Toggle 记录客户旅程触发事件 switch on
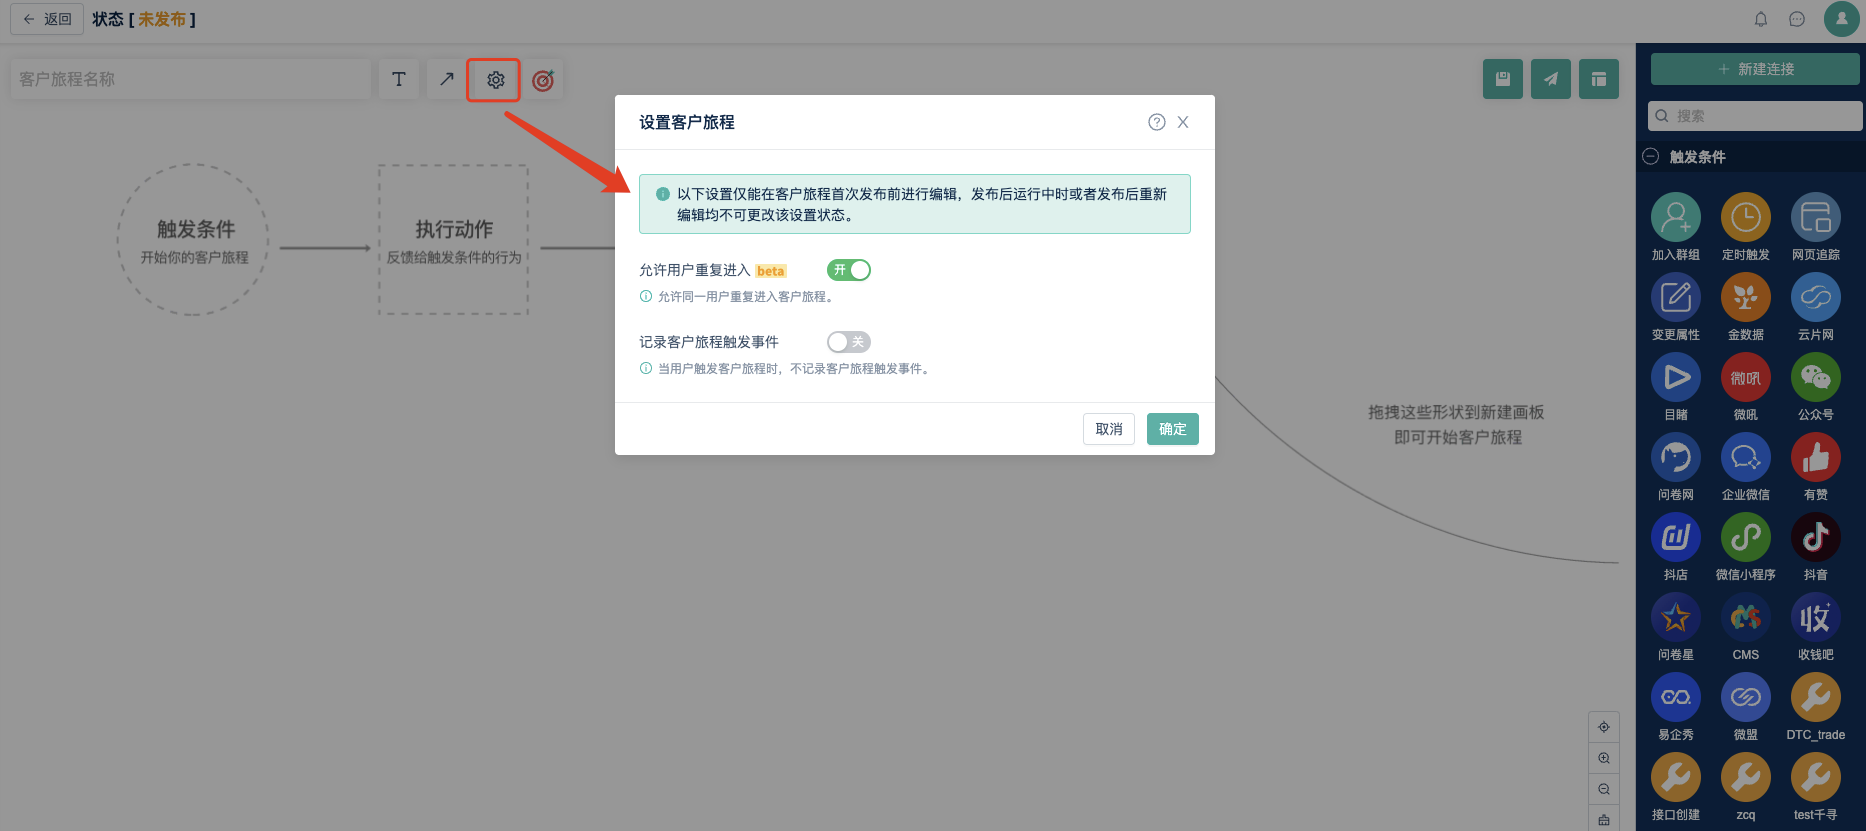 849,342
